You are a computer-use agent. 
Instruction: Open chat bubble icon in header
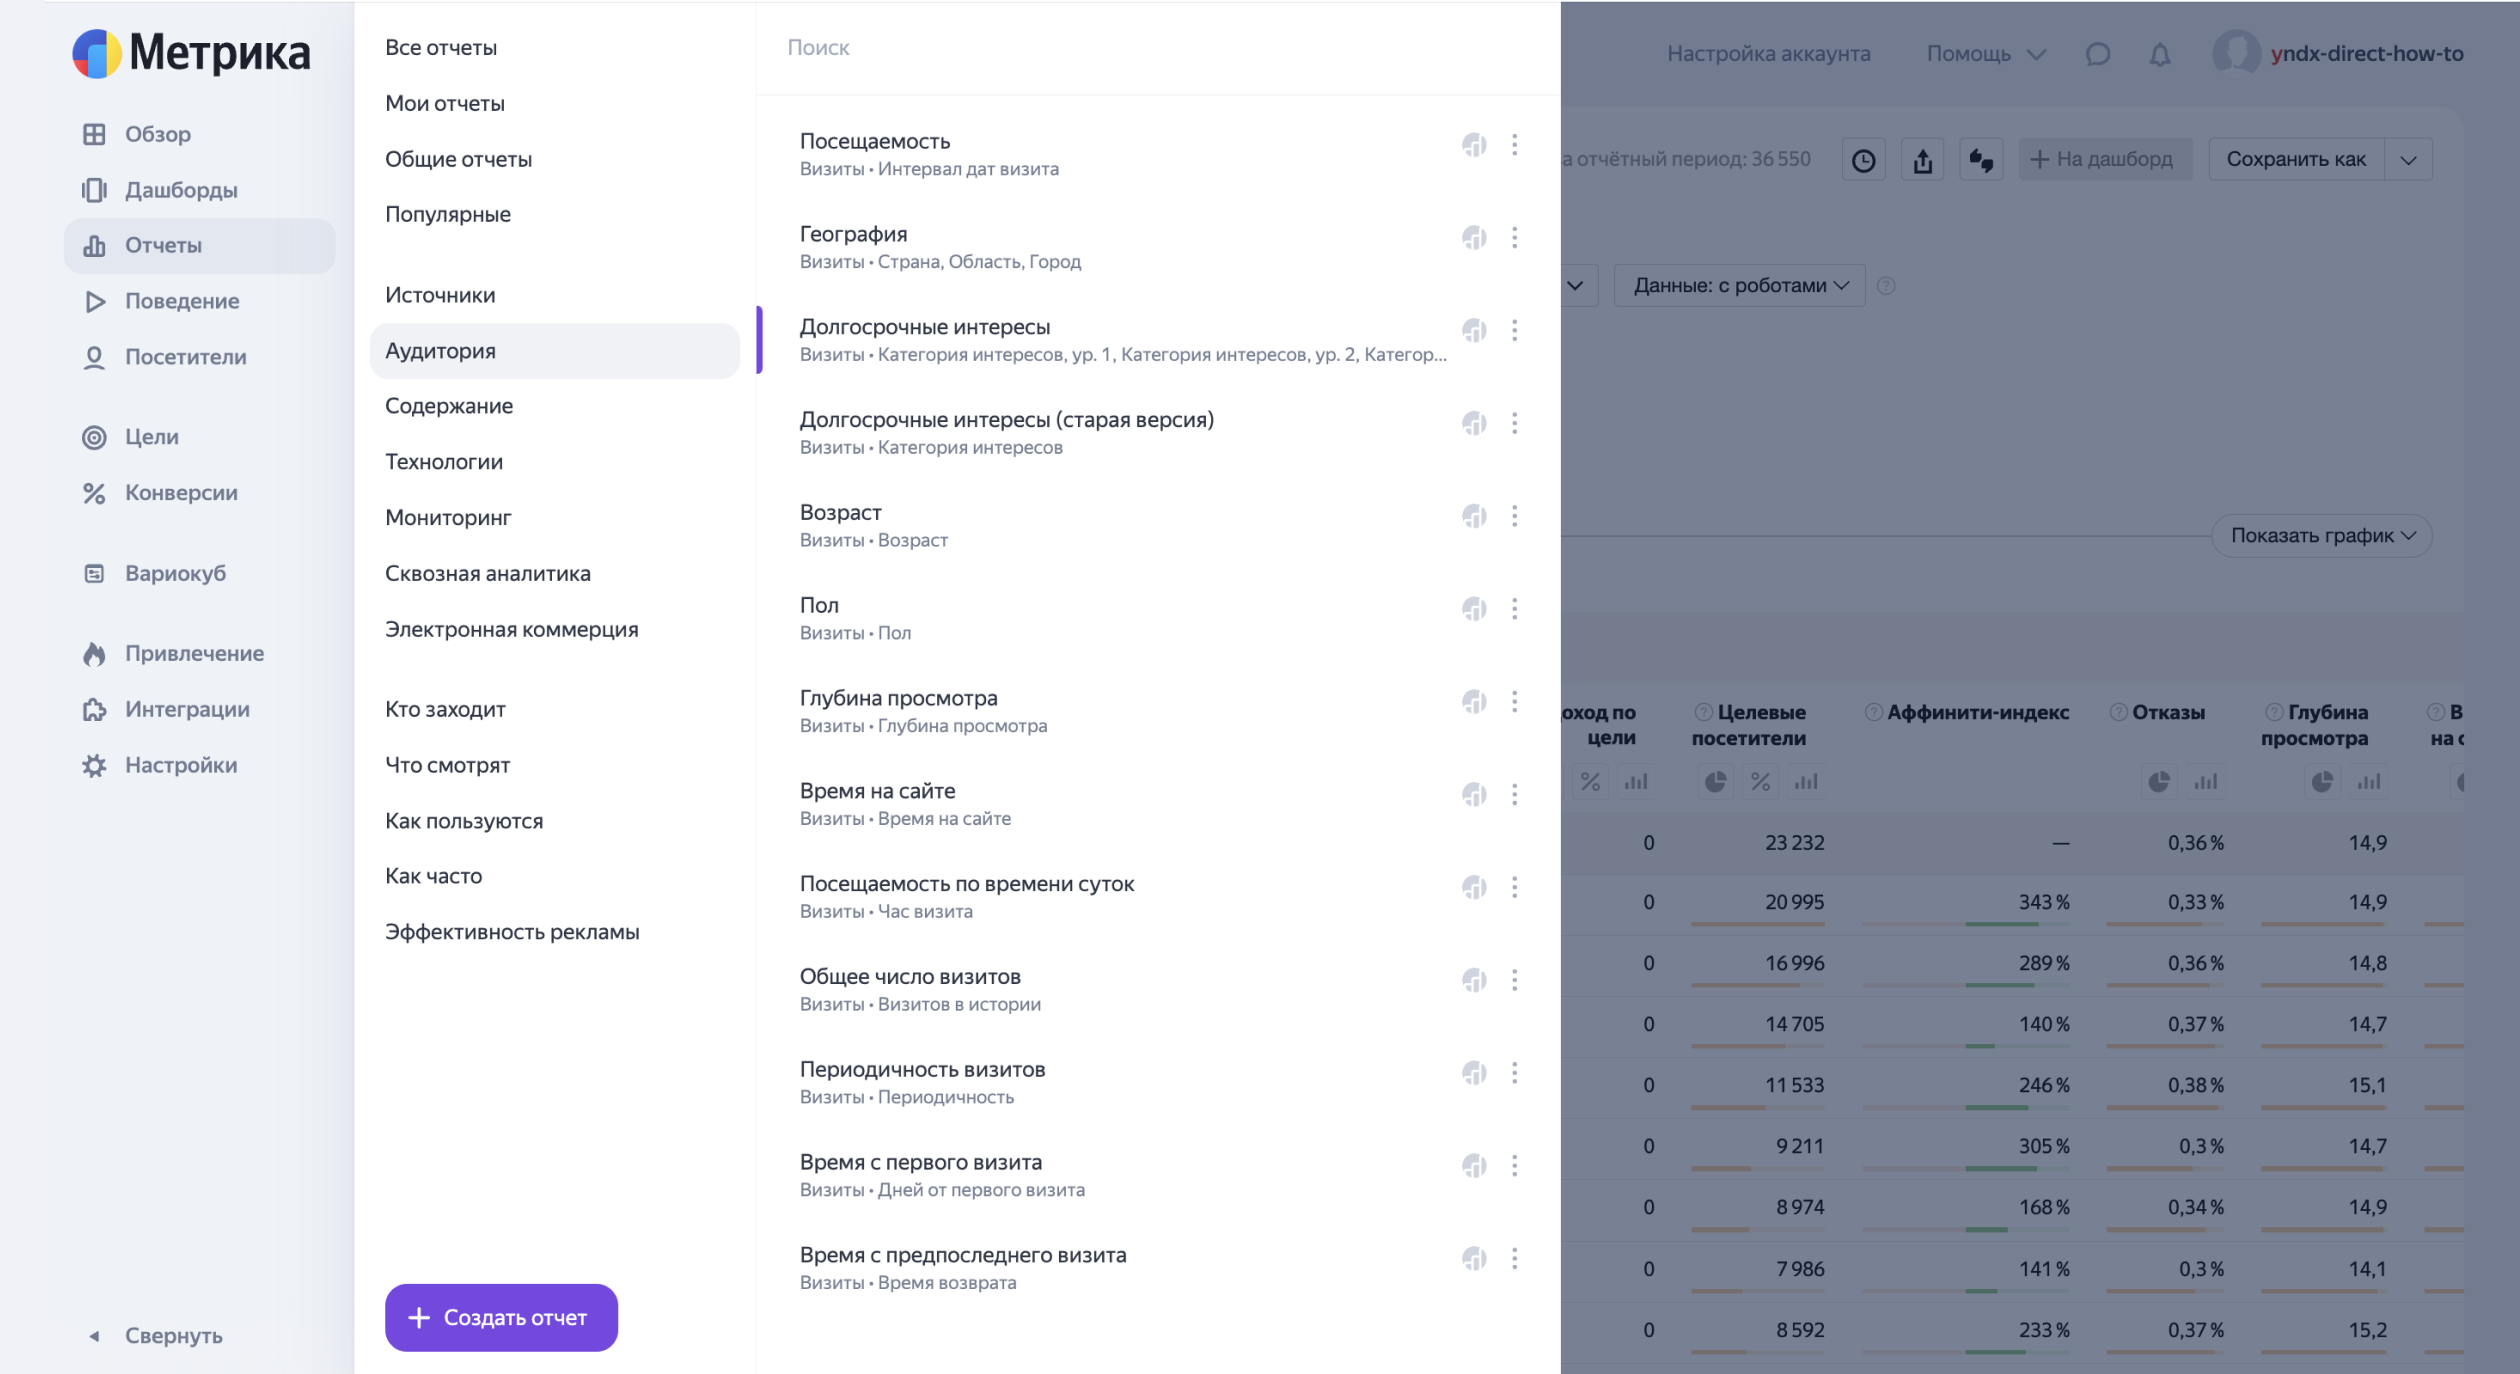(2098, 54)
